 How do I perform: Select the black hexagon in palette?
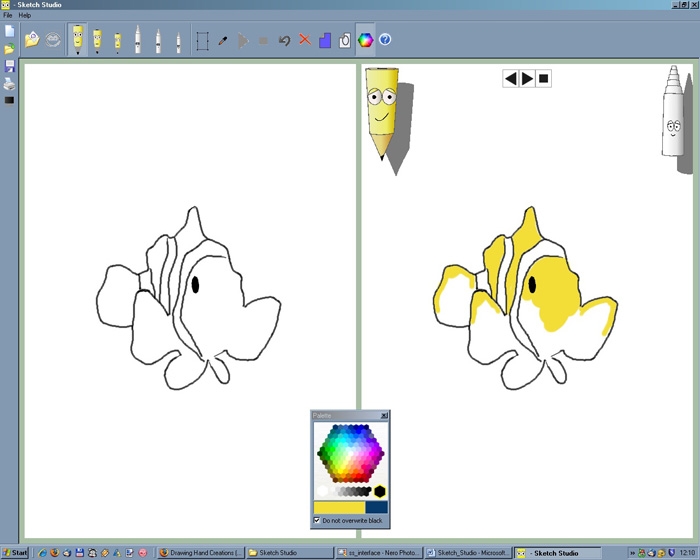[380, 491]
